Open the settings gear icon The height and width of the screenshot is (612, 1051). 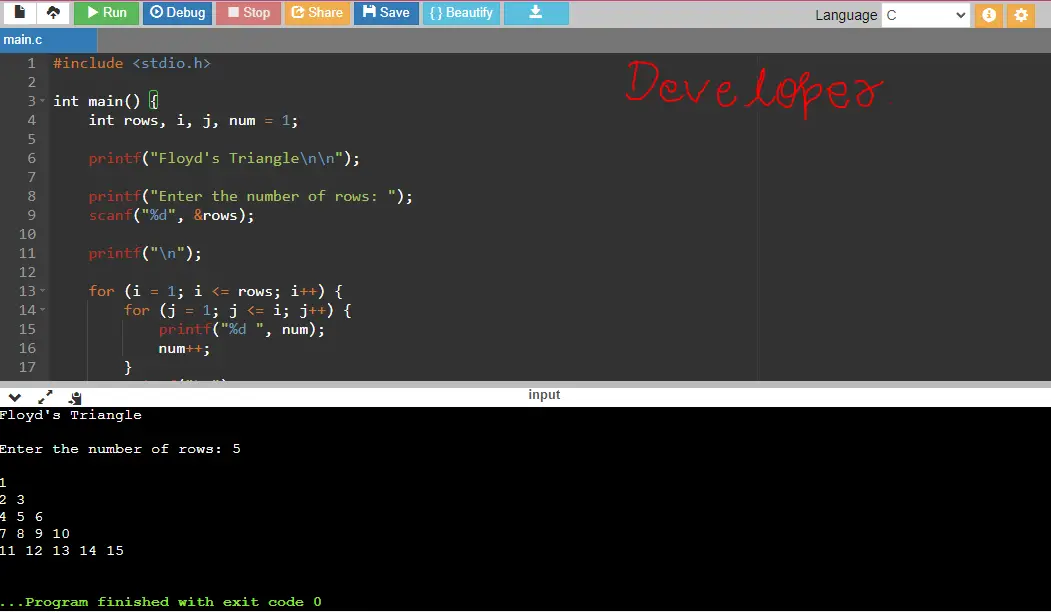click(x=1021, y=15)
